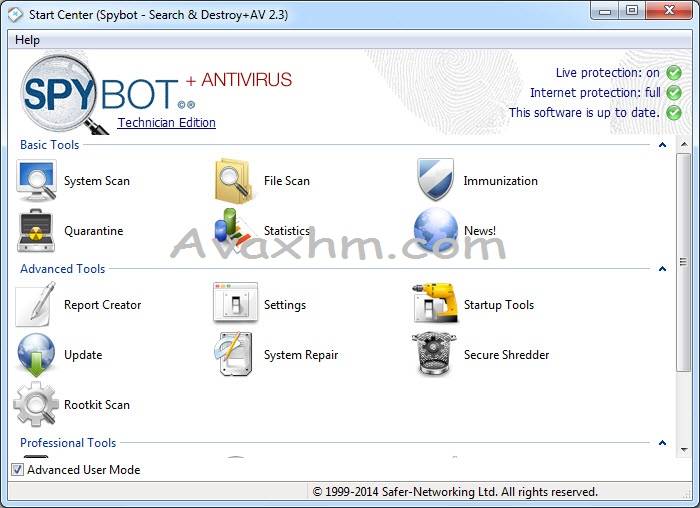This screenshot has height=508, width=700.
Task: Click the Report Creator label
Action: click(x=103, y=305)
